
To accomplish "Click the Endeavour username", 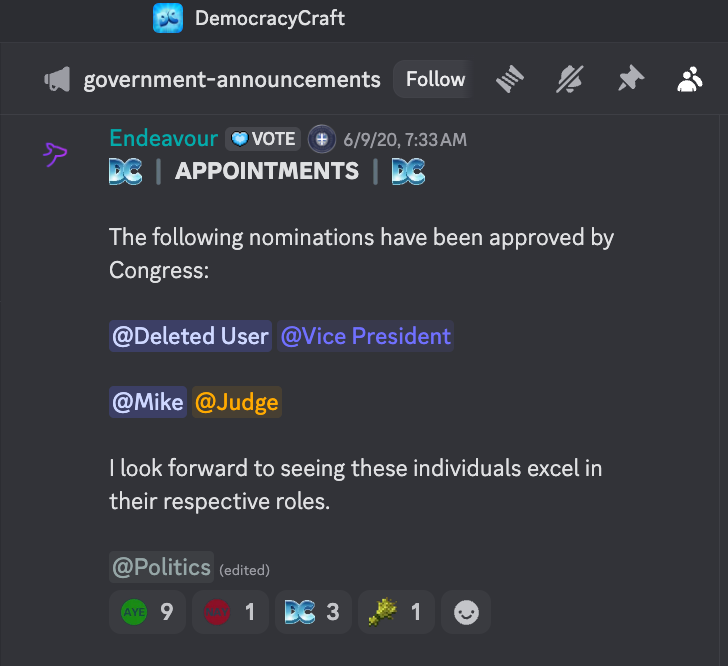I will coord(163,138).
